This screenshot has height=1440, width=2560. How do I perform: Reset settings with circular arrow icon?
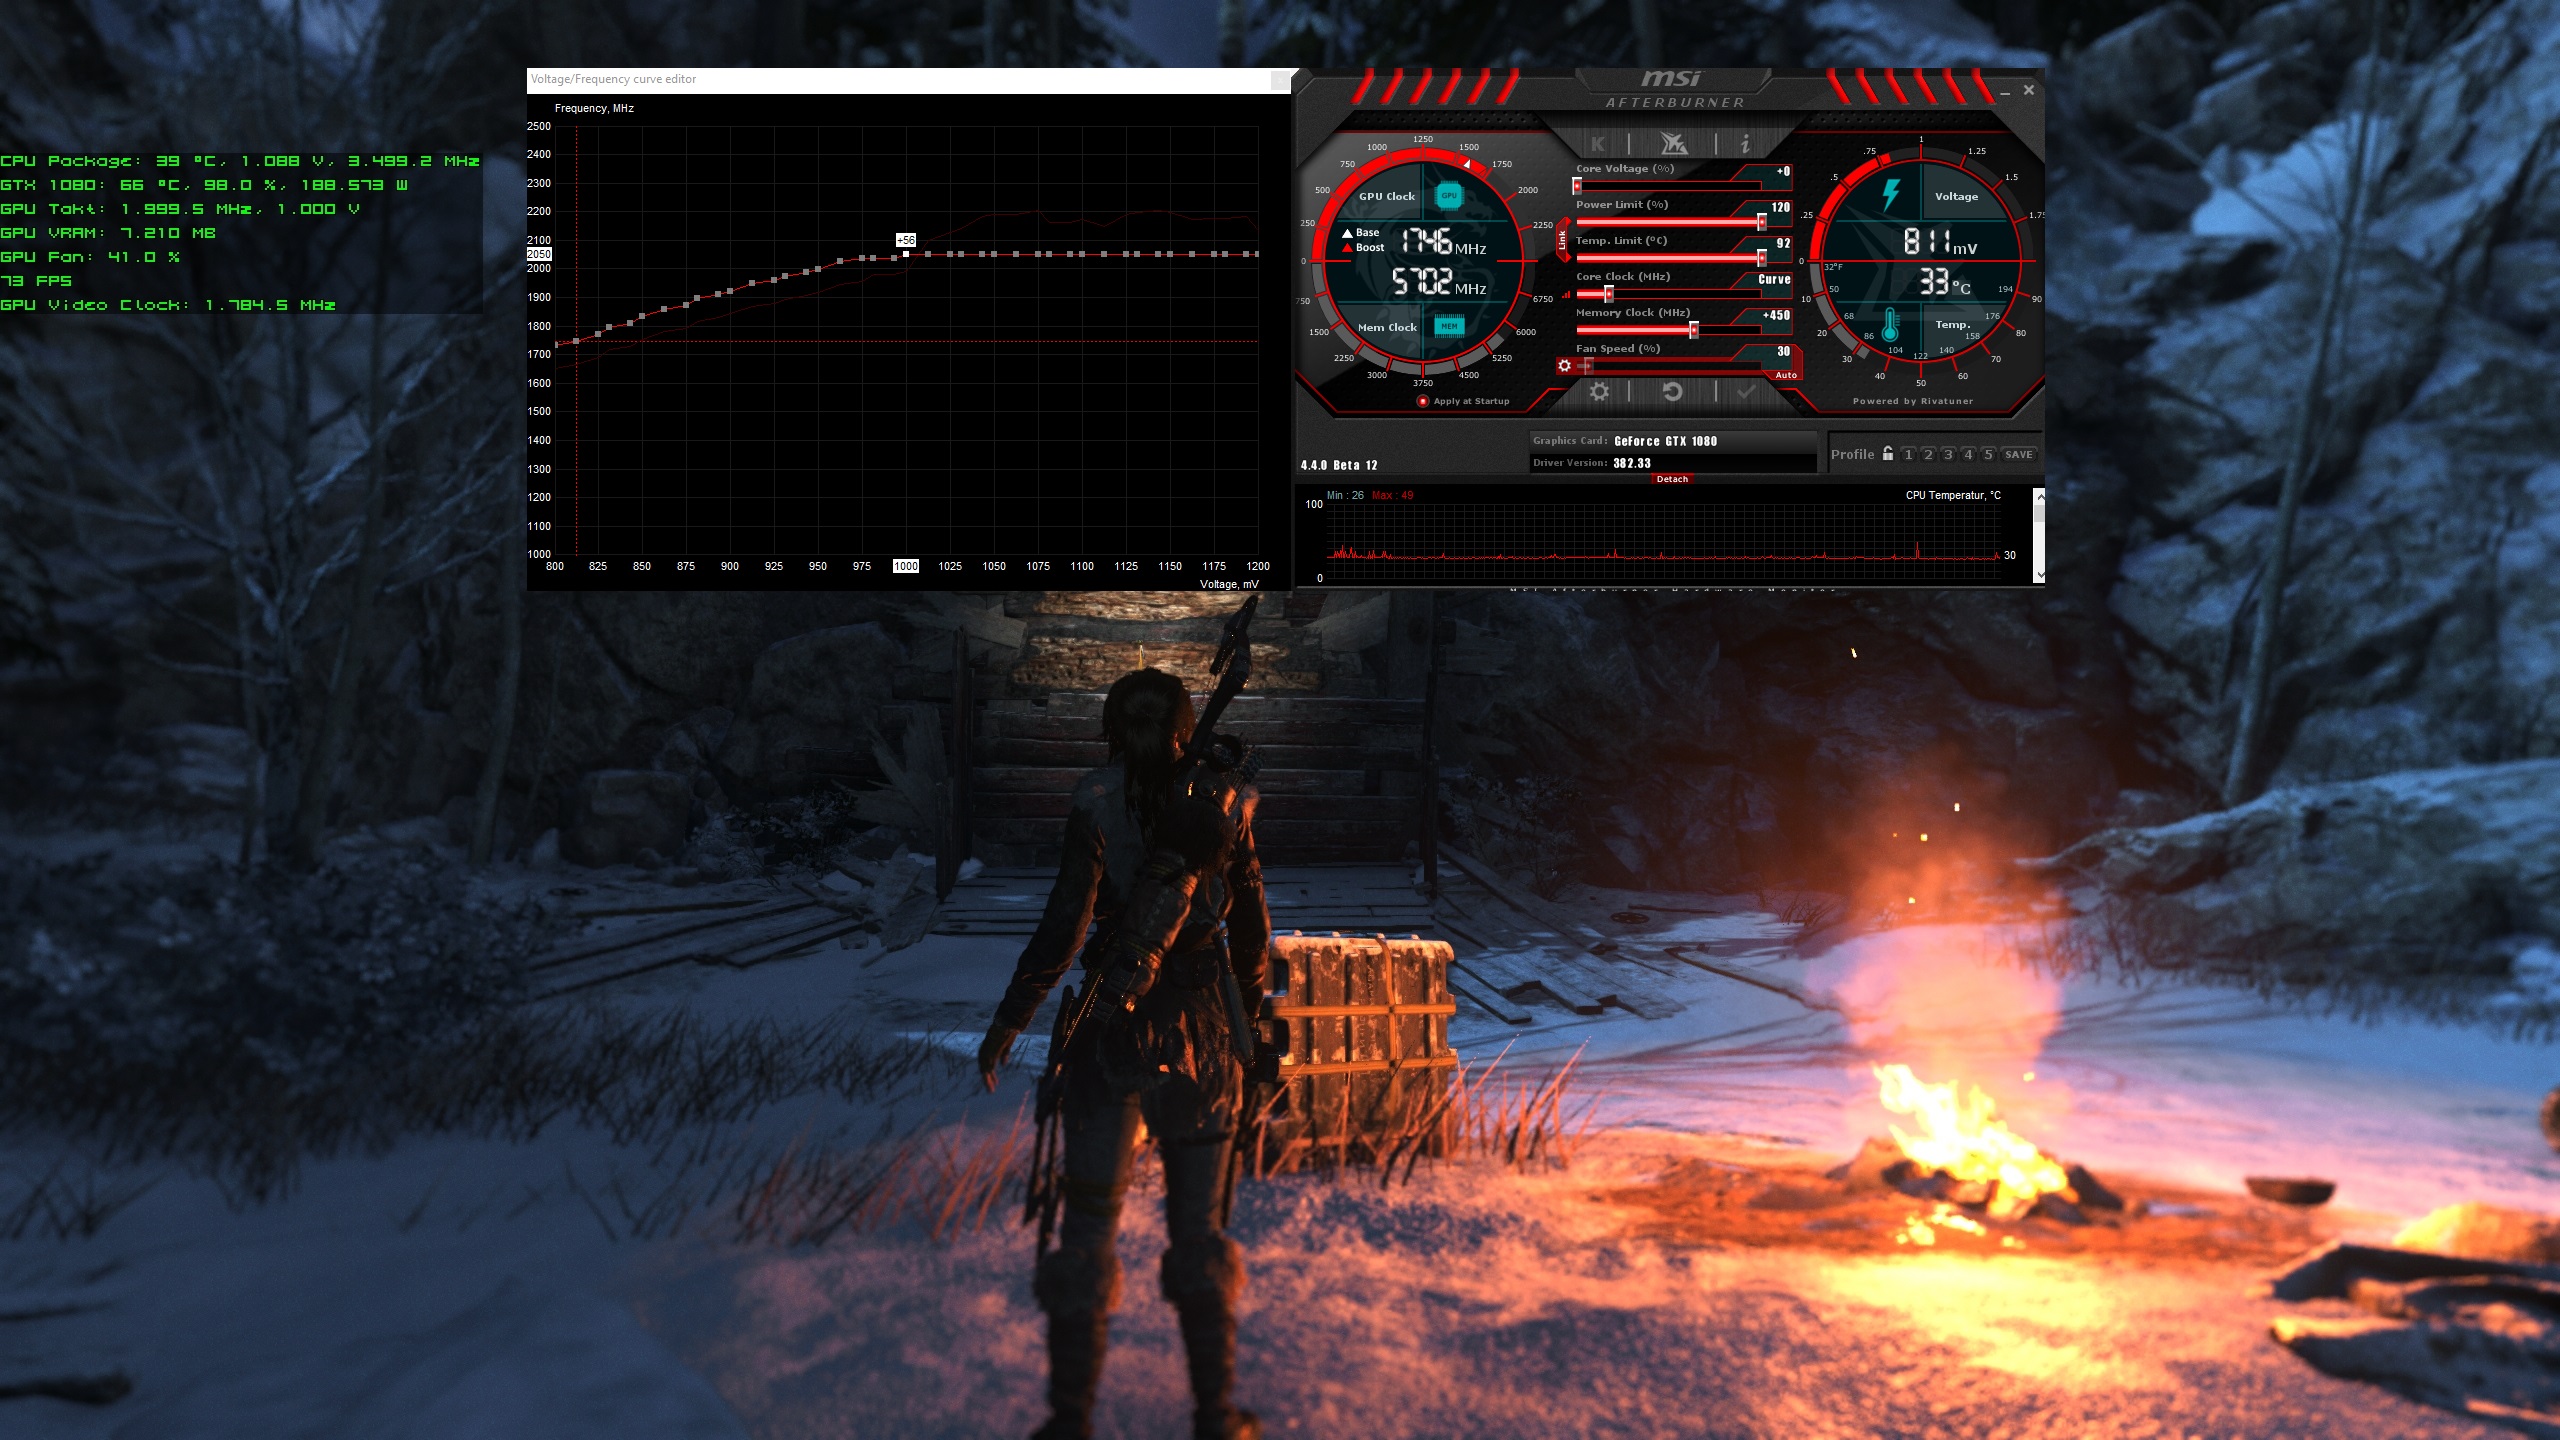1672,392
